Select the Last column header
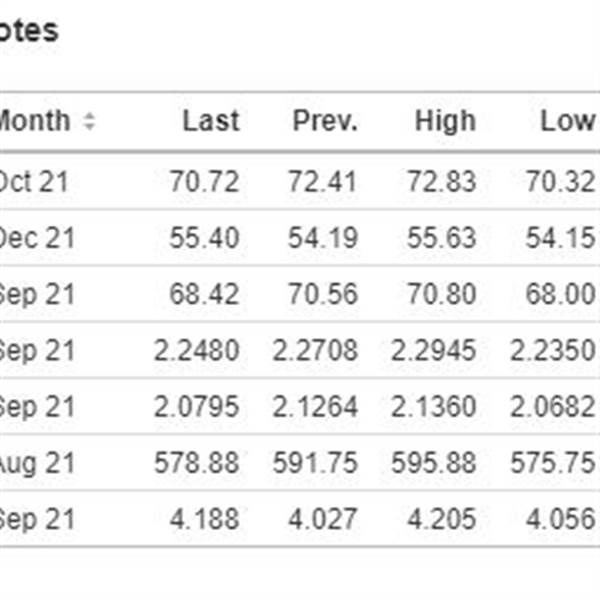 (211, 121)
